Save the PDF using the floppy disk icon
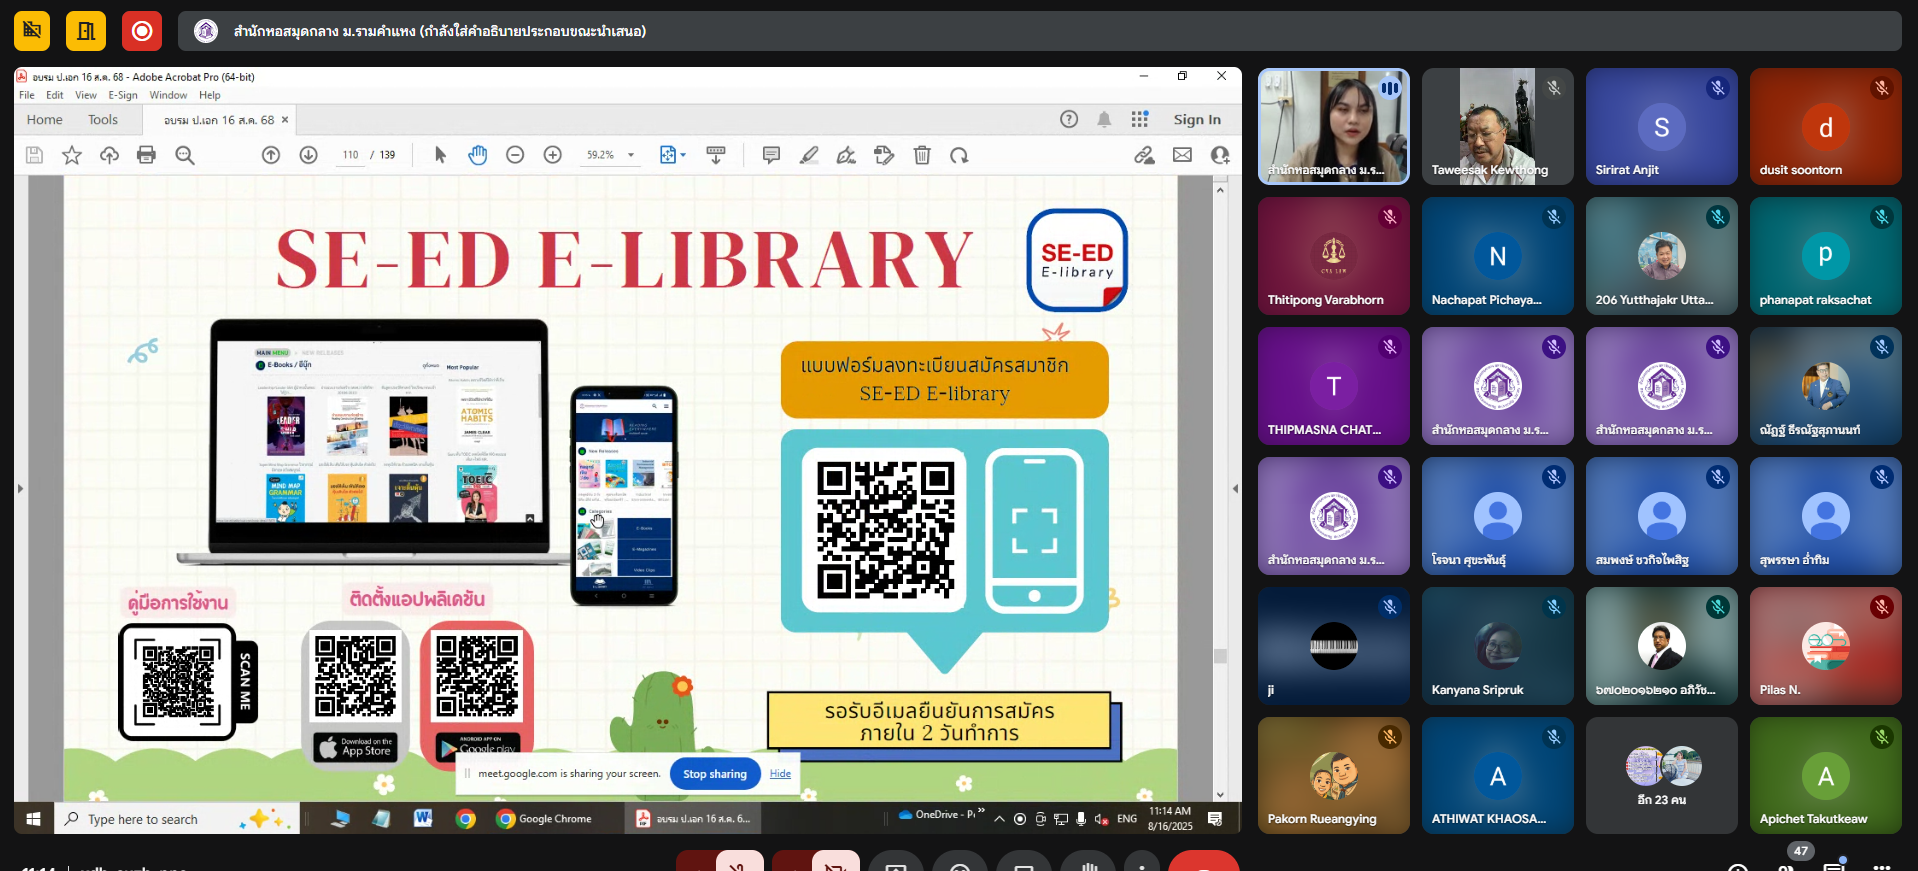This screenshot has width=1918, height=871. click(x=34, y=155)
